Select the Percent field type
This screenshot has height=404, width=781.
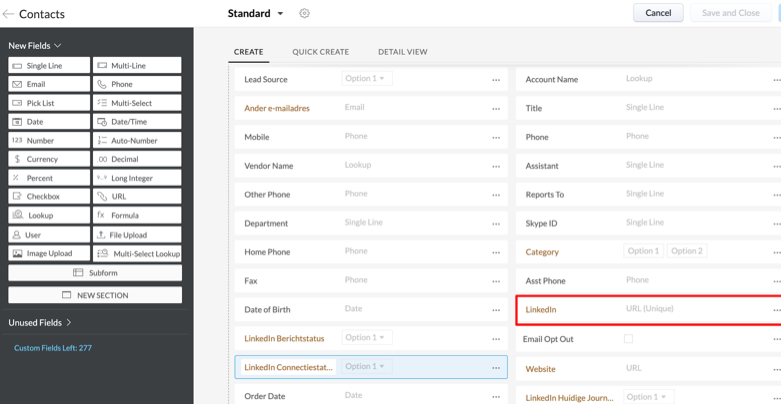49,178
